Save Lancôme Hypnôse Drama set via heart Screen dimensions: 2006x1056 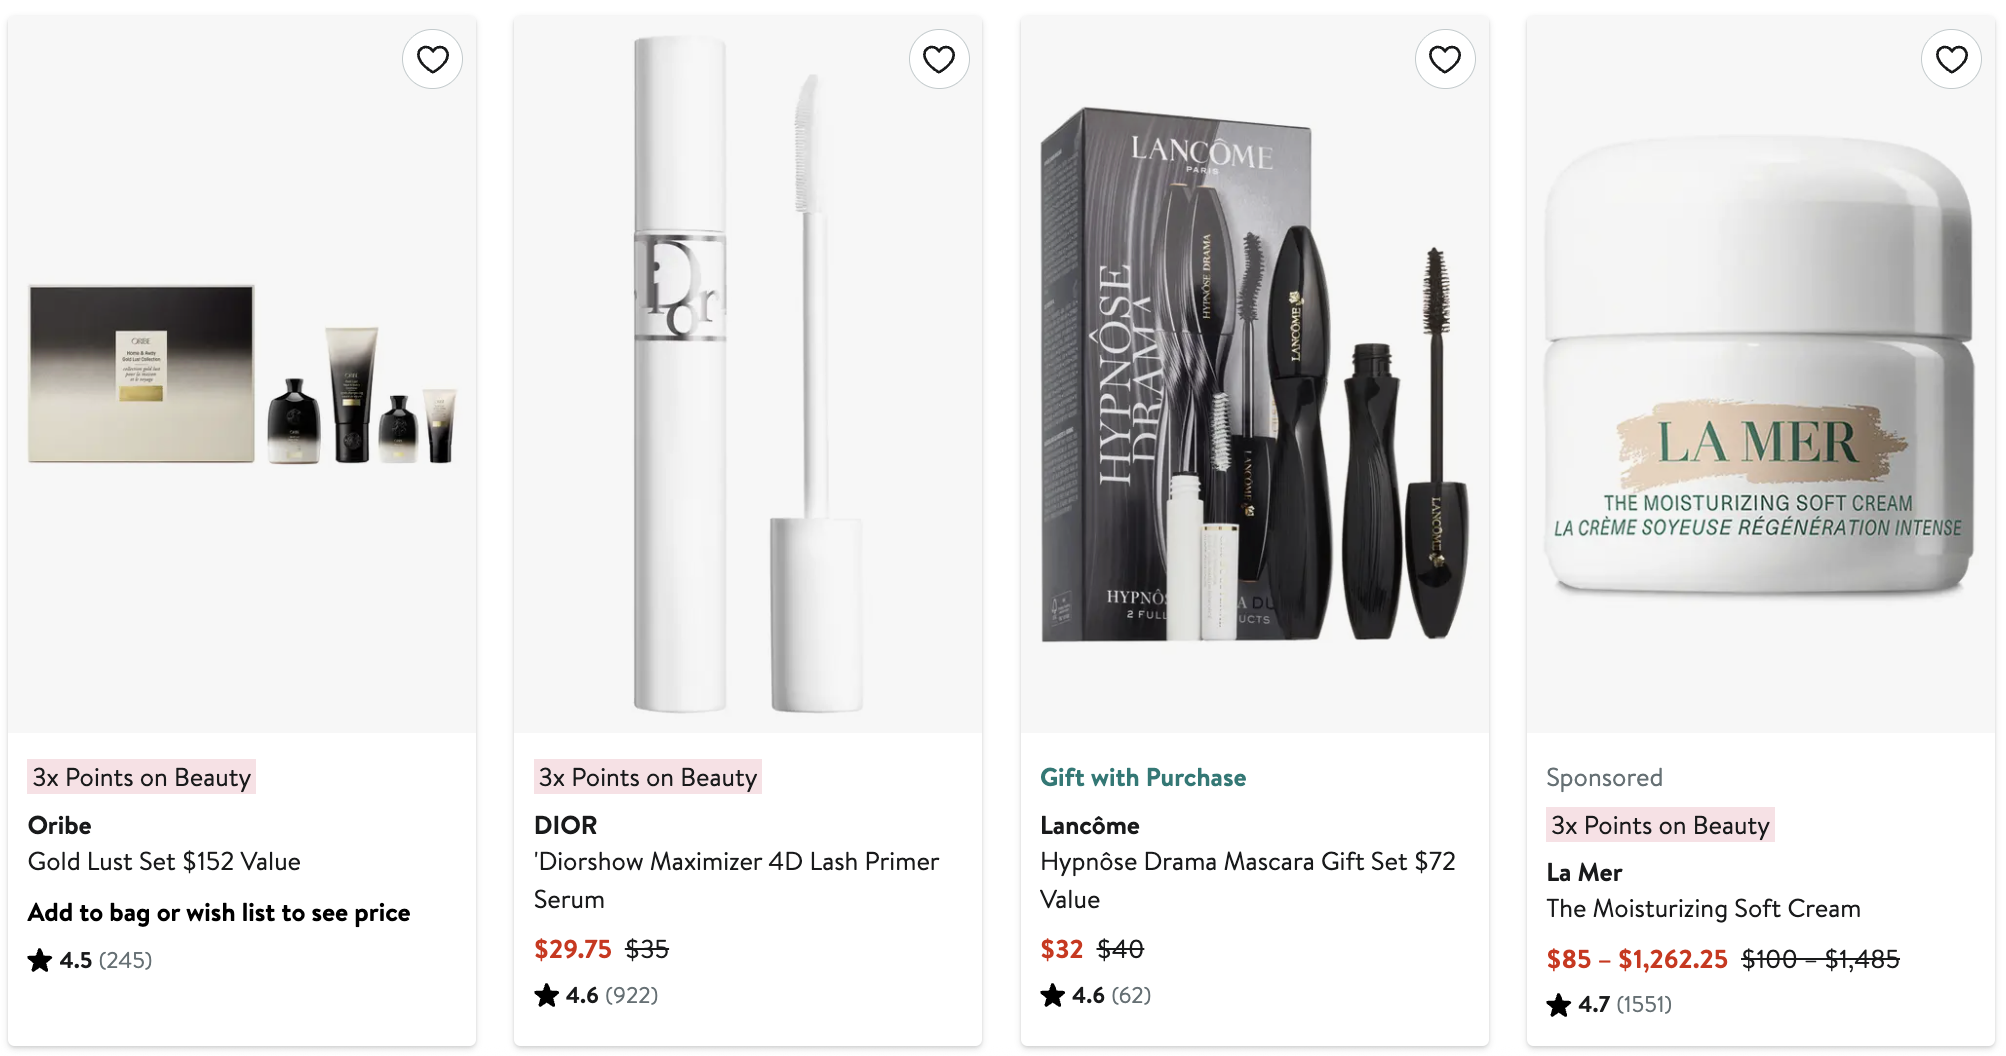click(1444, 60)
